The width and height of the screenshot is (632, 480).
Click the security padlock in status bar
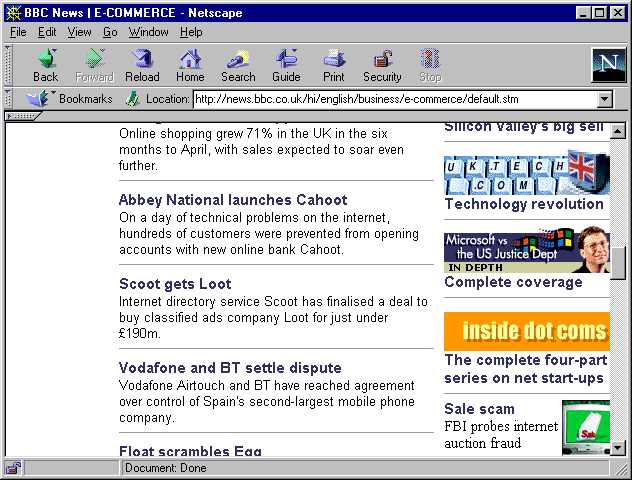pos(13,468)
